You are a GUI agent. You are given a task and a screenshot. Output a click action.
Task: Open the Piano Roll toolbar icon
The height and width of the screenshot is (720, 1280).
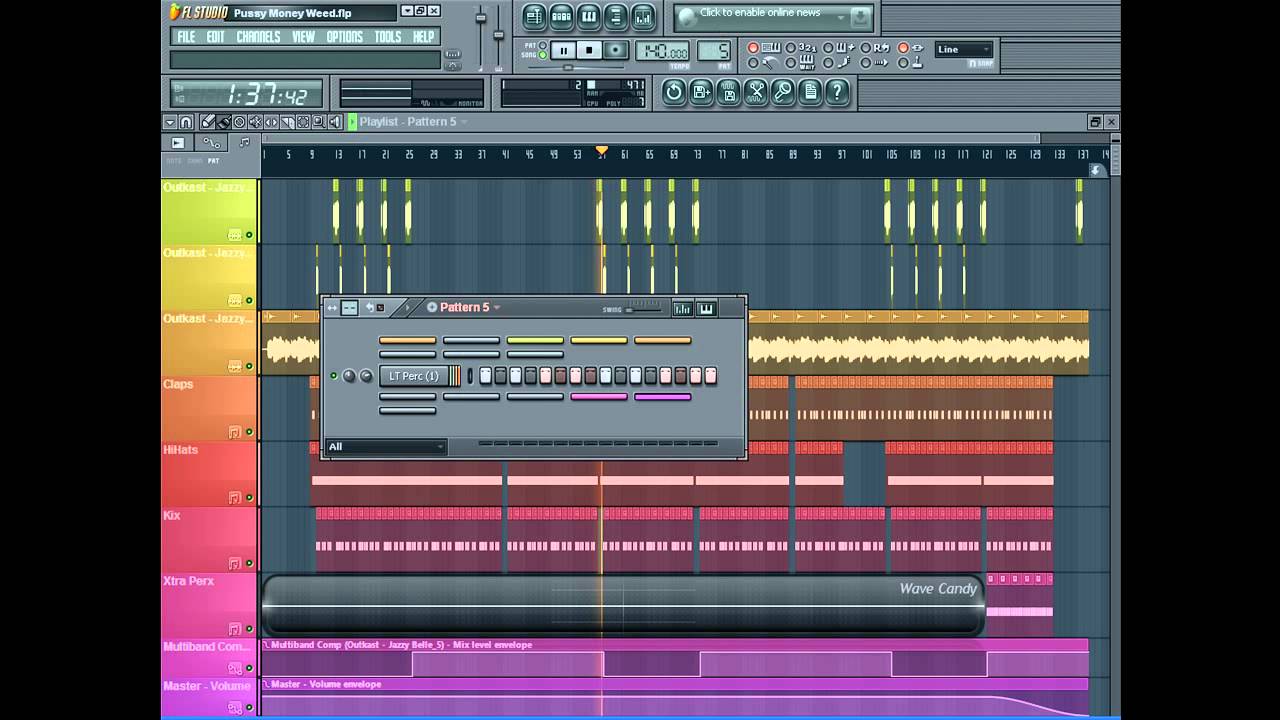tap(590, 17)
